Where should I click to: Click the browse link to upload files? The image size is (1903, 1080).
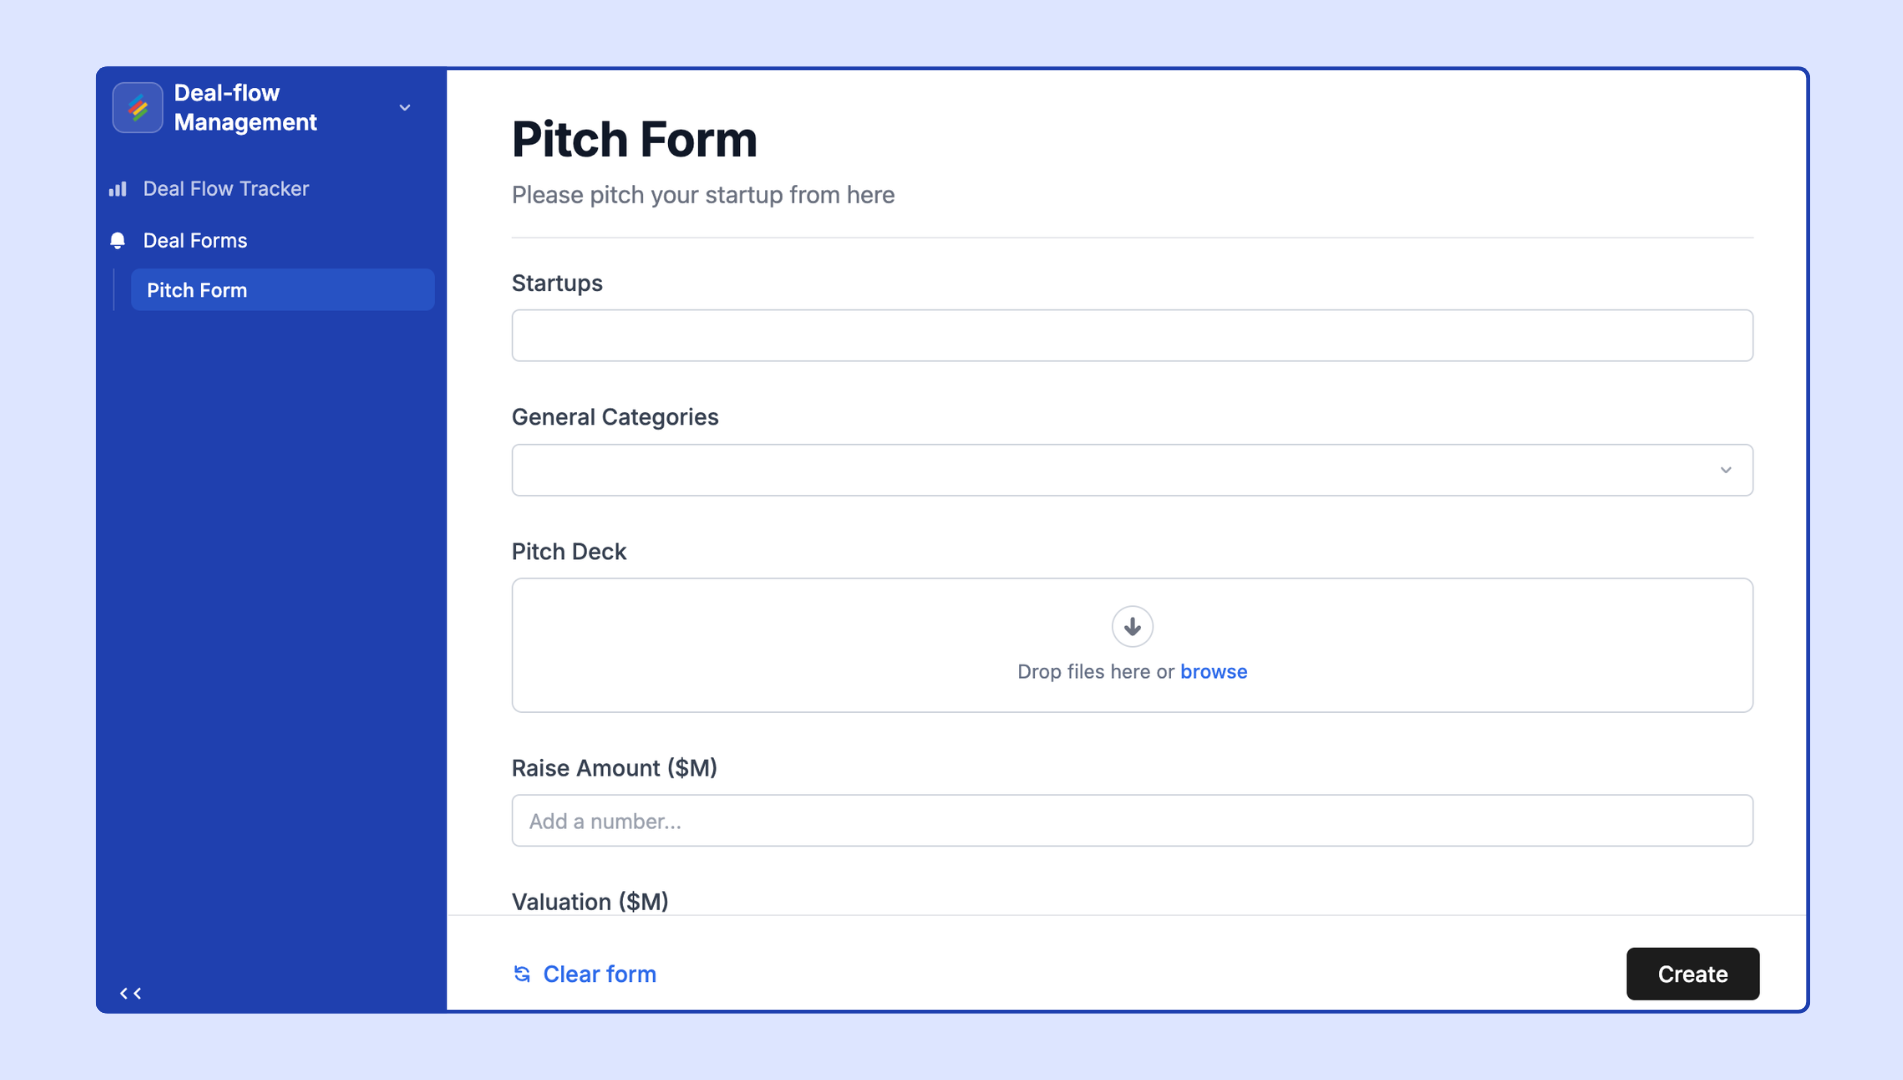click(1213, 672)
